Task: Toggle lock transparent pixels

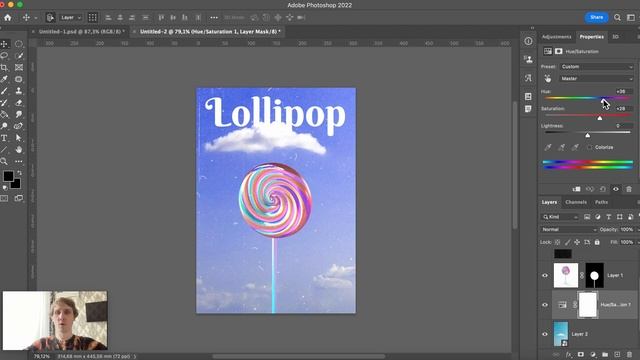Action: (x=558, y=242)
